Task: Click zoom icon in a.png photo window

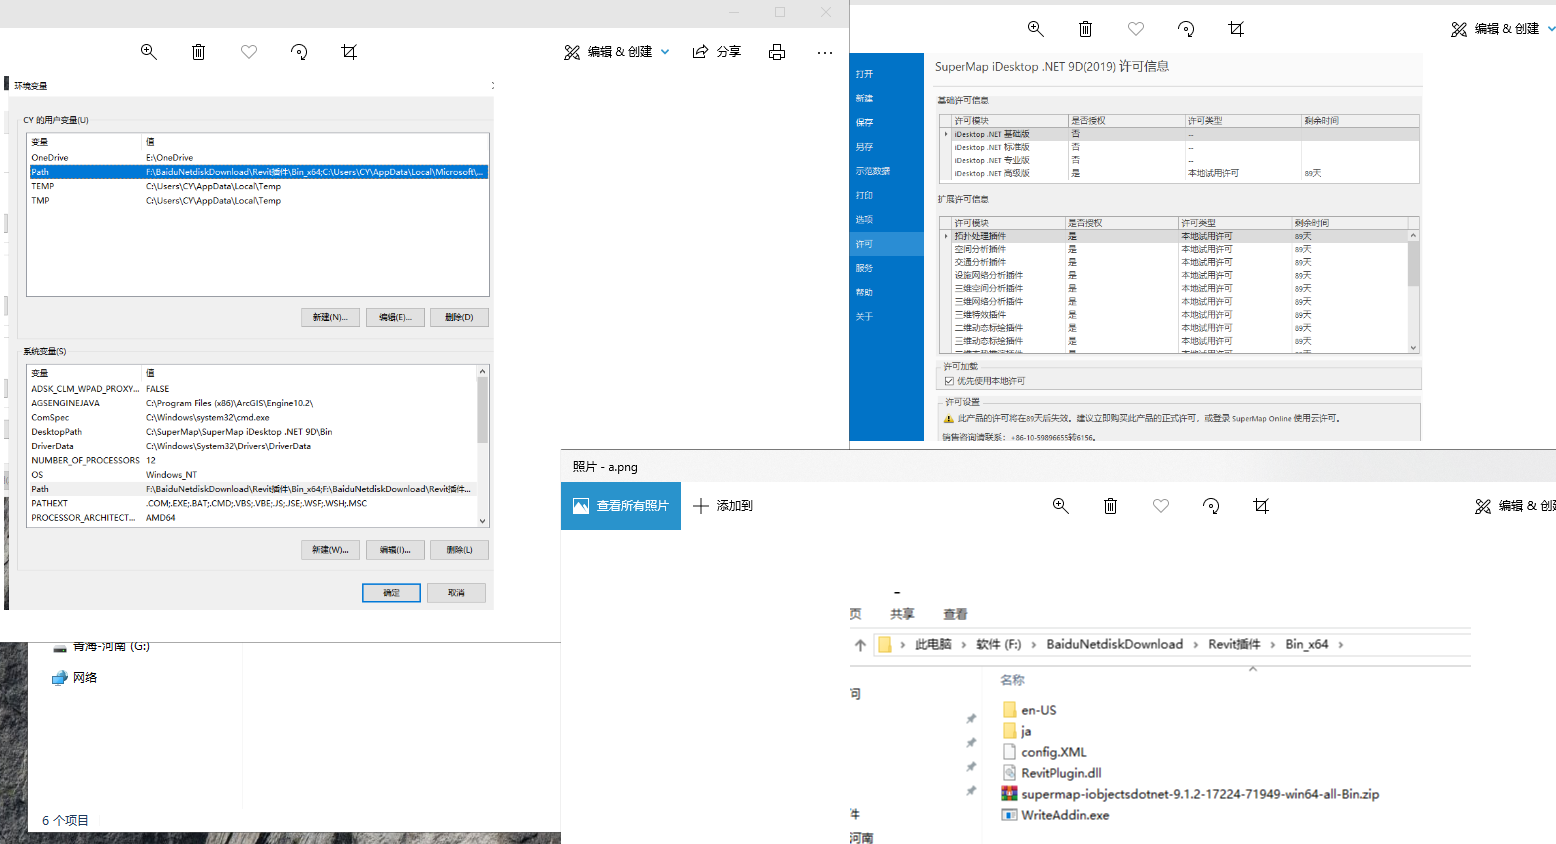Action: click(x=1061, y=506)
